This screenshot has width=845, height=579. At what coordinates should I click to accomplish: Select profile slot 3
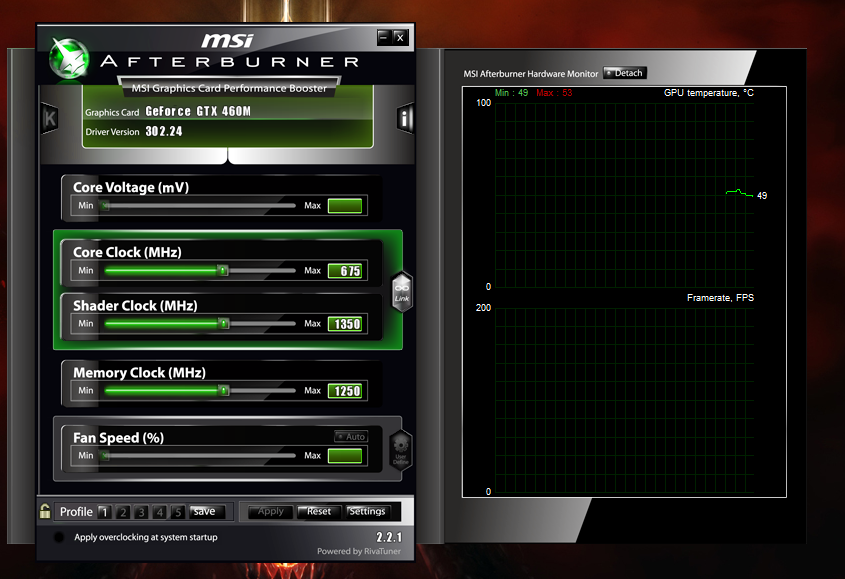141,512
